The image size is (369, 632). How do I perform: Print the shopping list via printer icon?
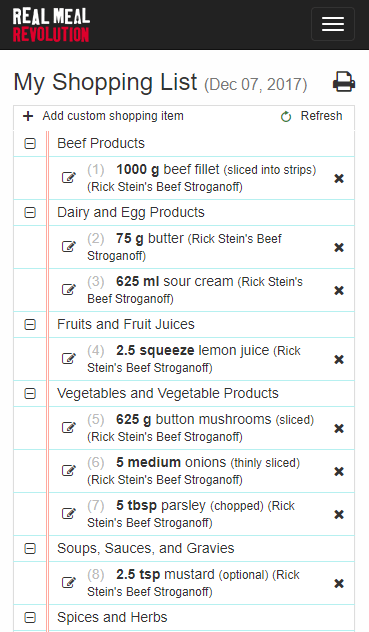click(x=344, y=82)
